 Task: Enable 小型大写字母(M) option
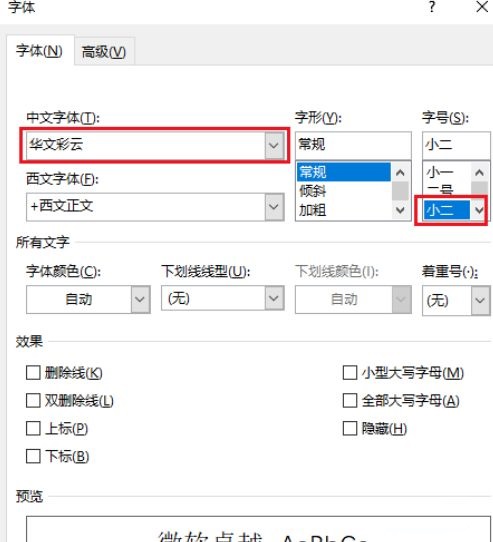click(350, 373)
